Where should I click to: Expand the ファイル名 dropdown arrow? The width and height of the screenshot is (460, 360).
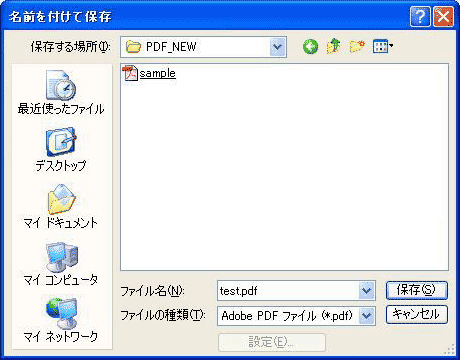[366, 291]
